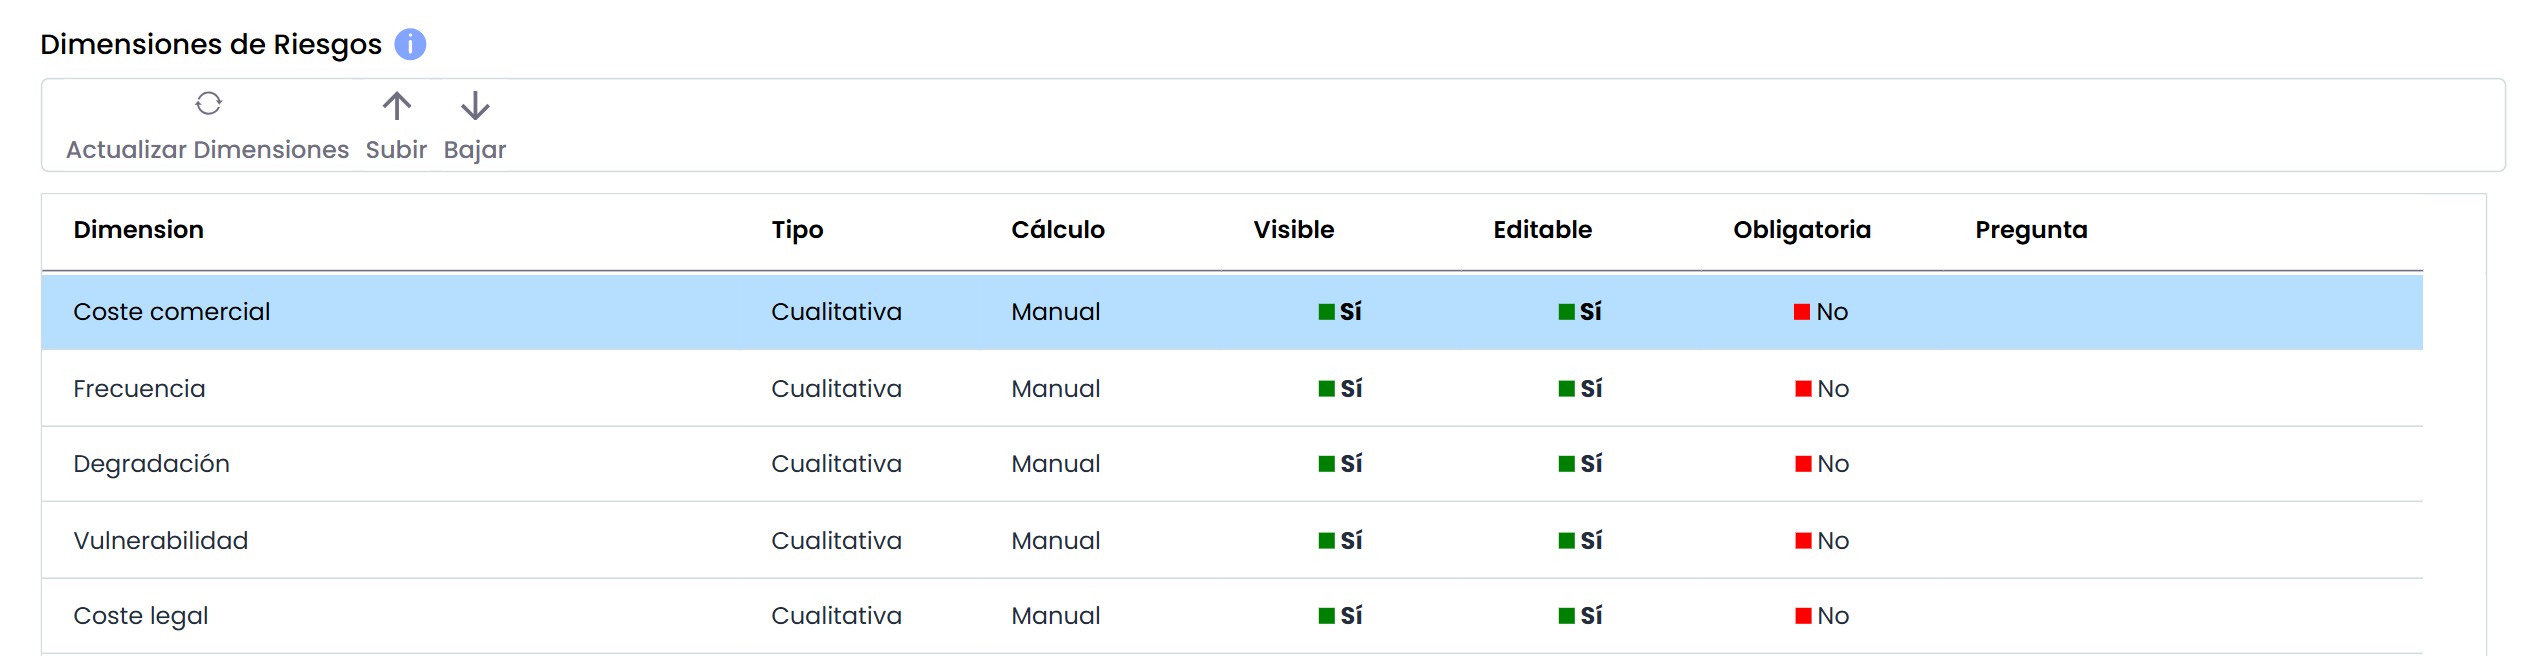2540x656 pixels.
Task: Click the Obligatoria column header
Action: tap(1801, 230)
